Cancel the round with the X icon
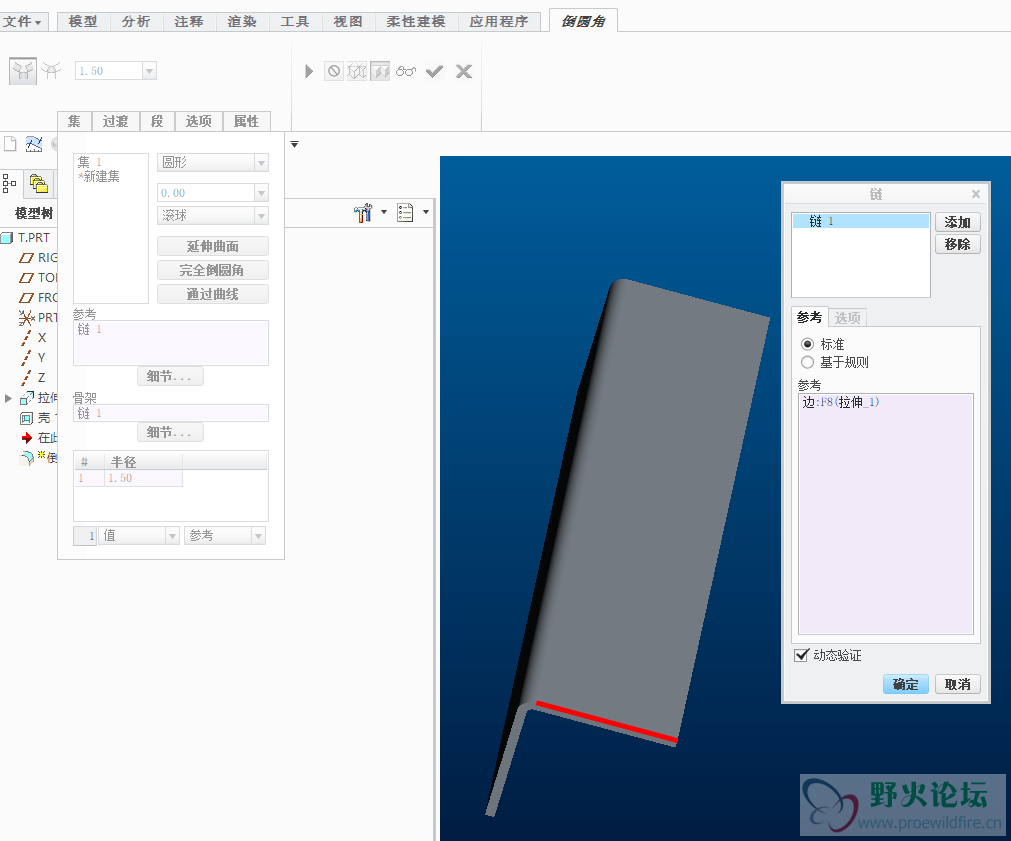 464,71
